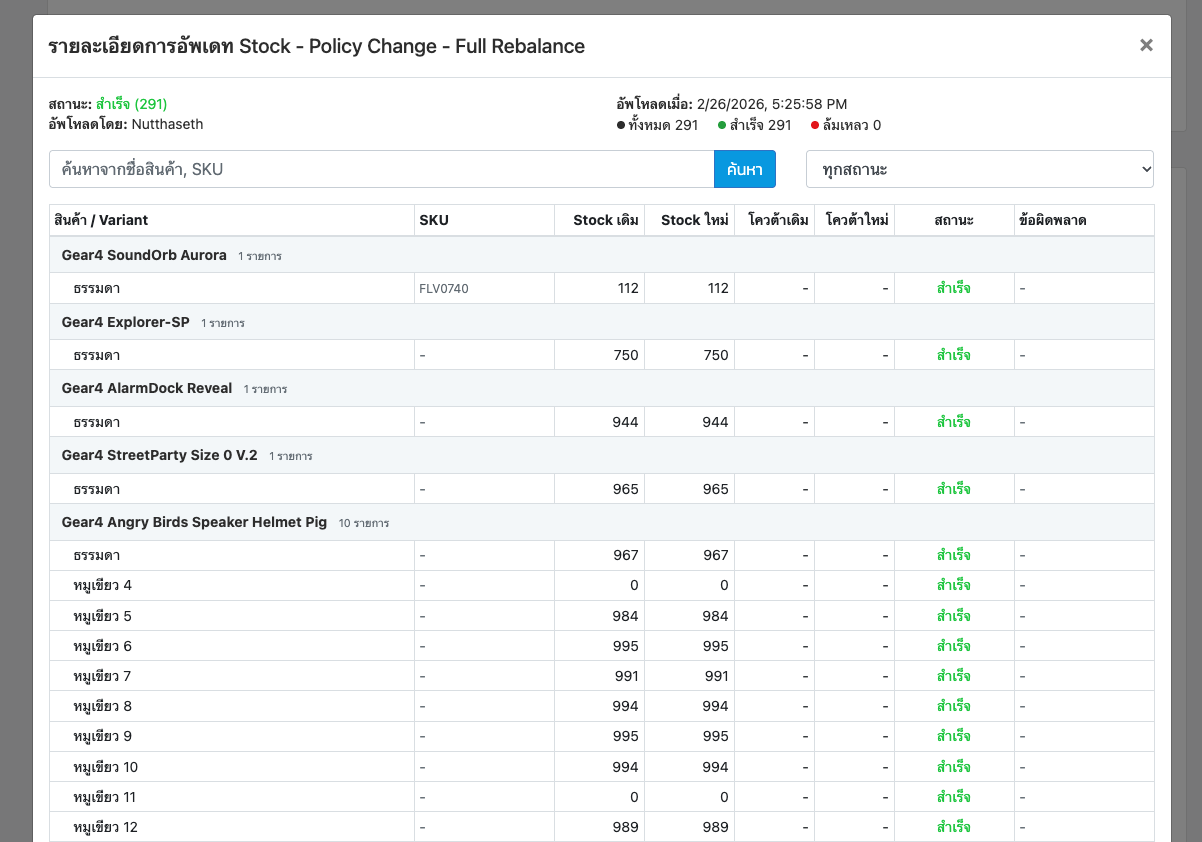1202x842 pixels.
Task: Click the ล้มเหลว 0 failed counter
Action: coord(846,125)
